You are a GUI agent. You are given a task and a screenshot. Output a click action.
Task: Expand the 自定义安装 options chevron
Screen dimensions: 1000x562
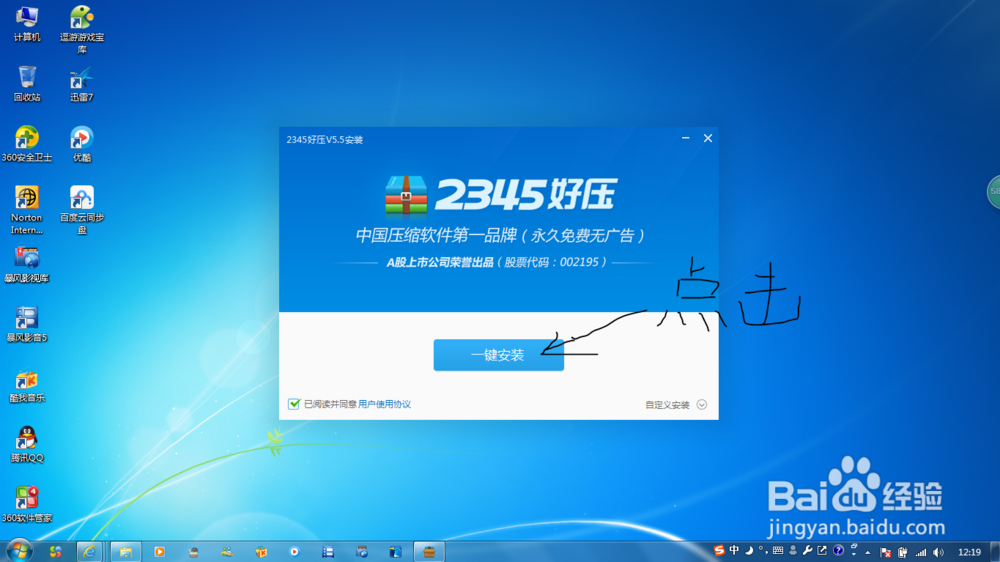pyautogui.click(x=702, y=404)
